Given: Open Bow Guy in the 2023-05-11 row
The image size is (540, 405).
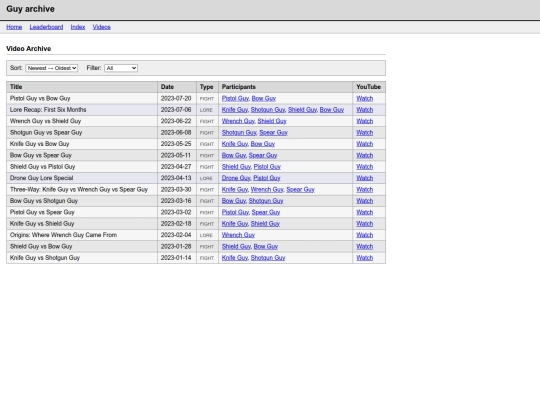Looking at the screenshot, I should coord(234,155).
